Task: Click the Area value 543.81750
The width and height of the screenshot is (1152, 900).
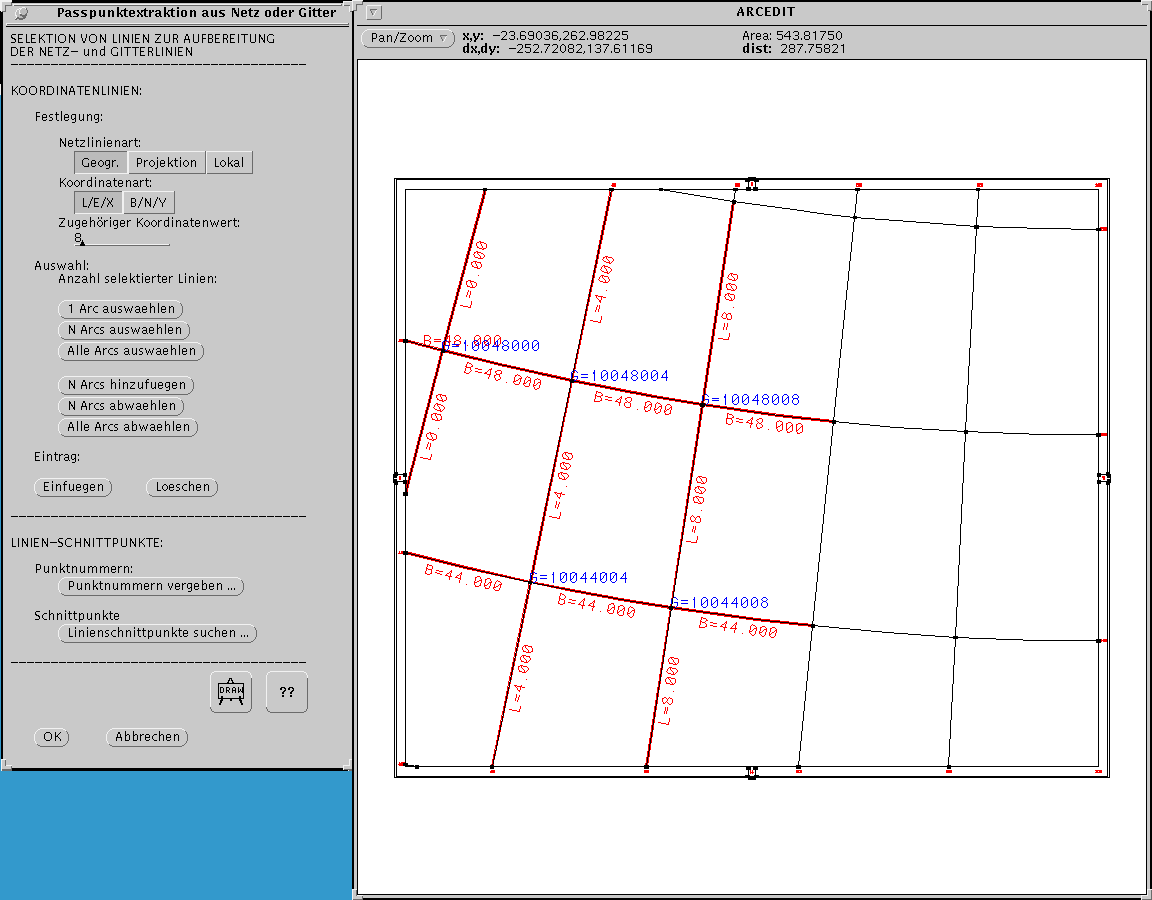Action: [x=809, y=35]
